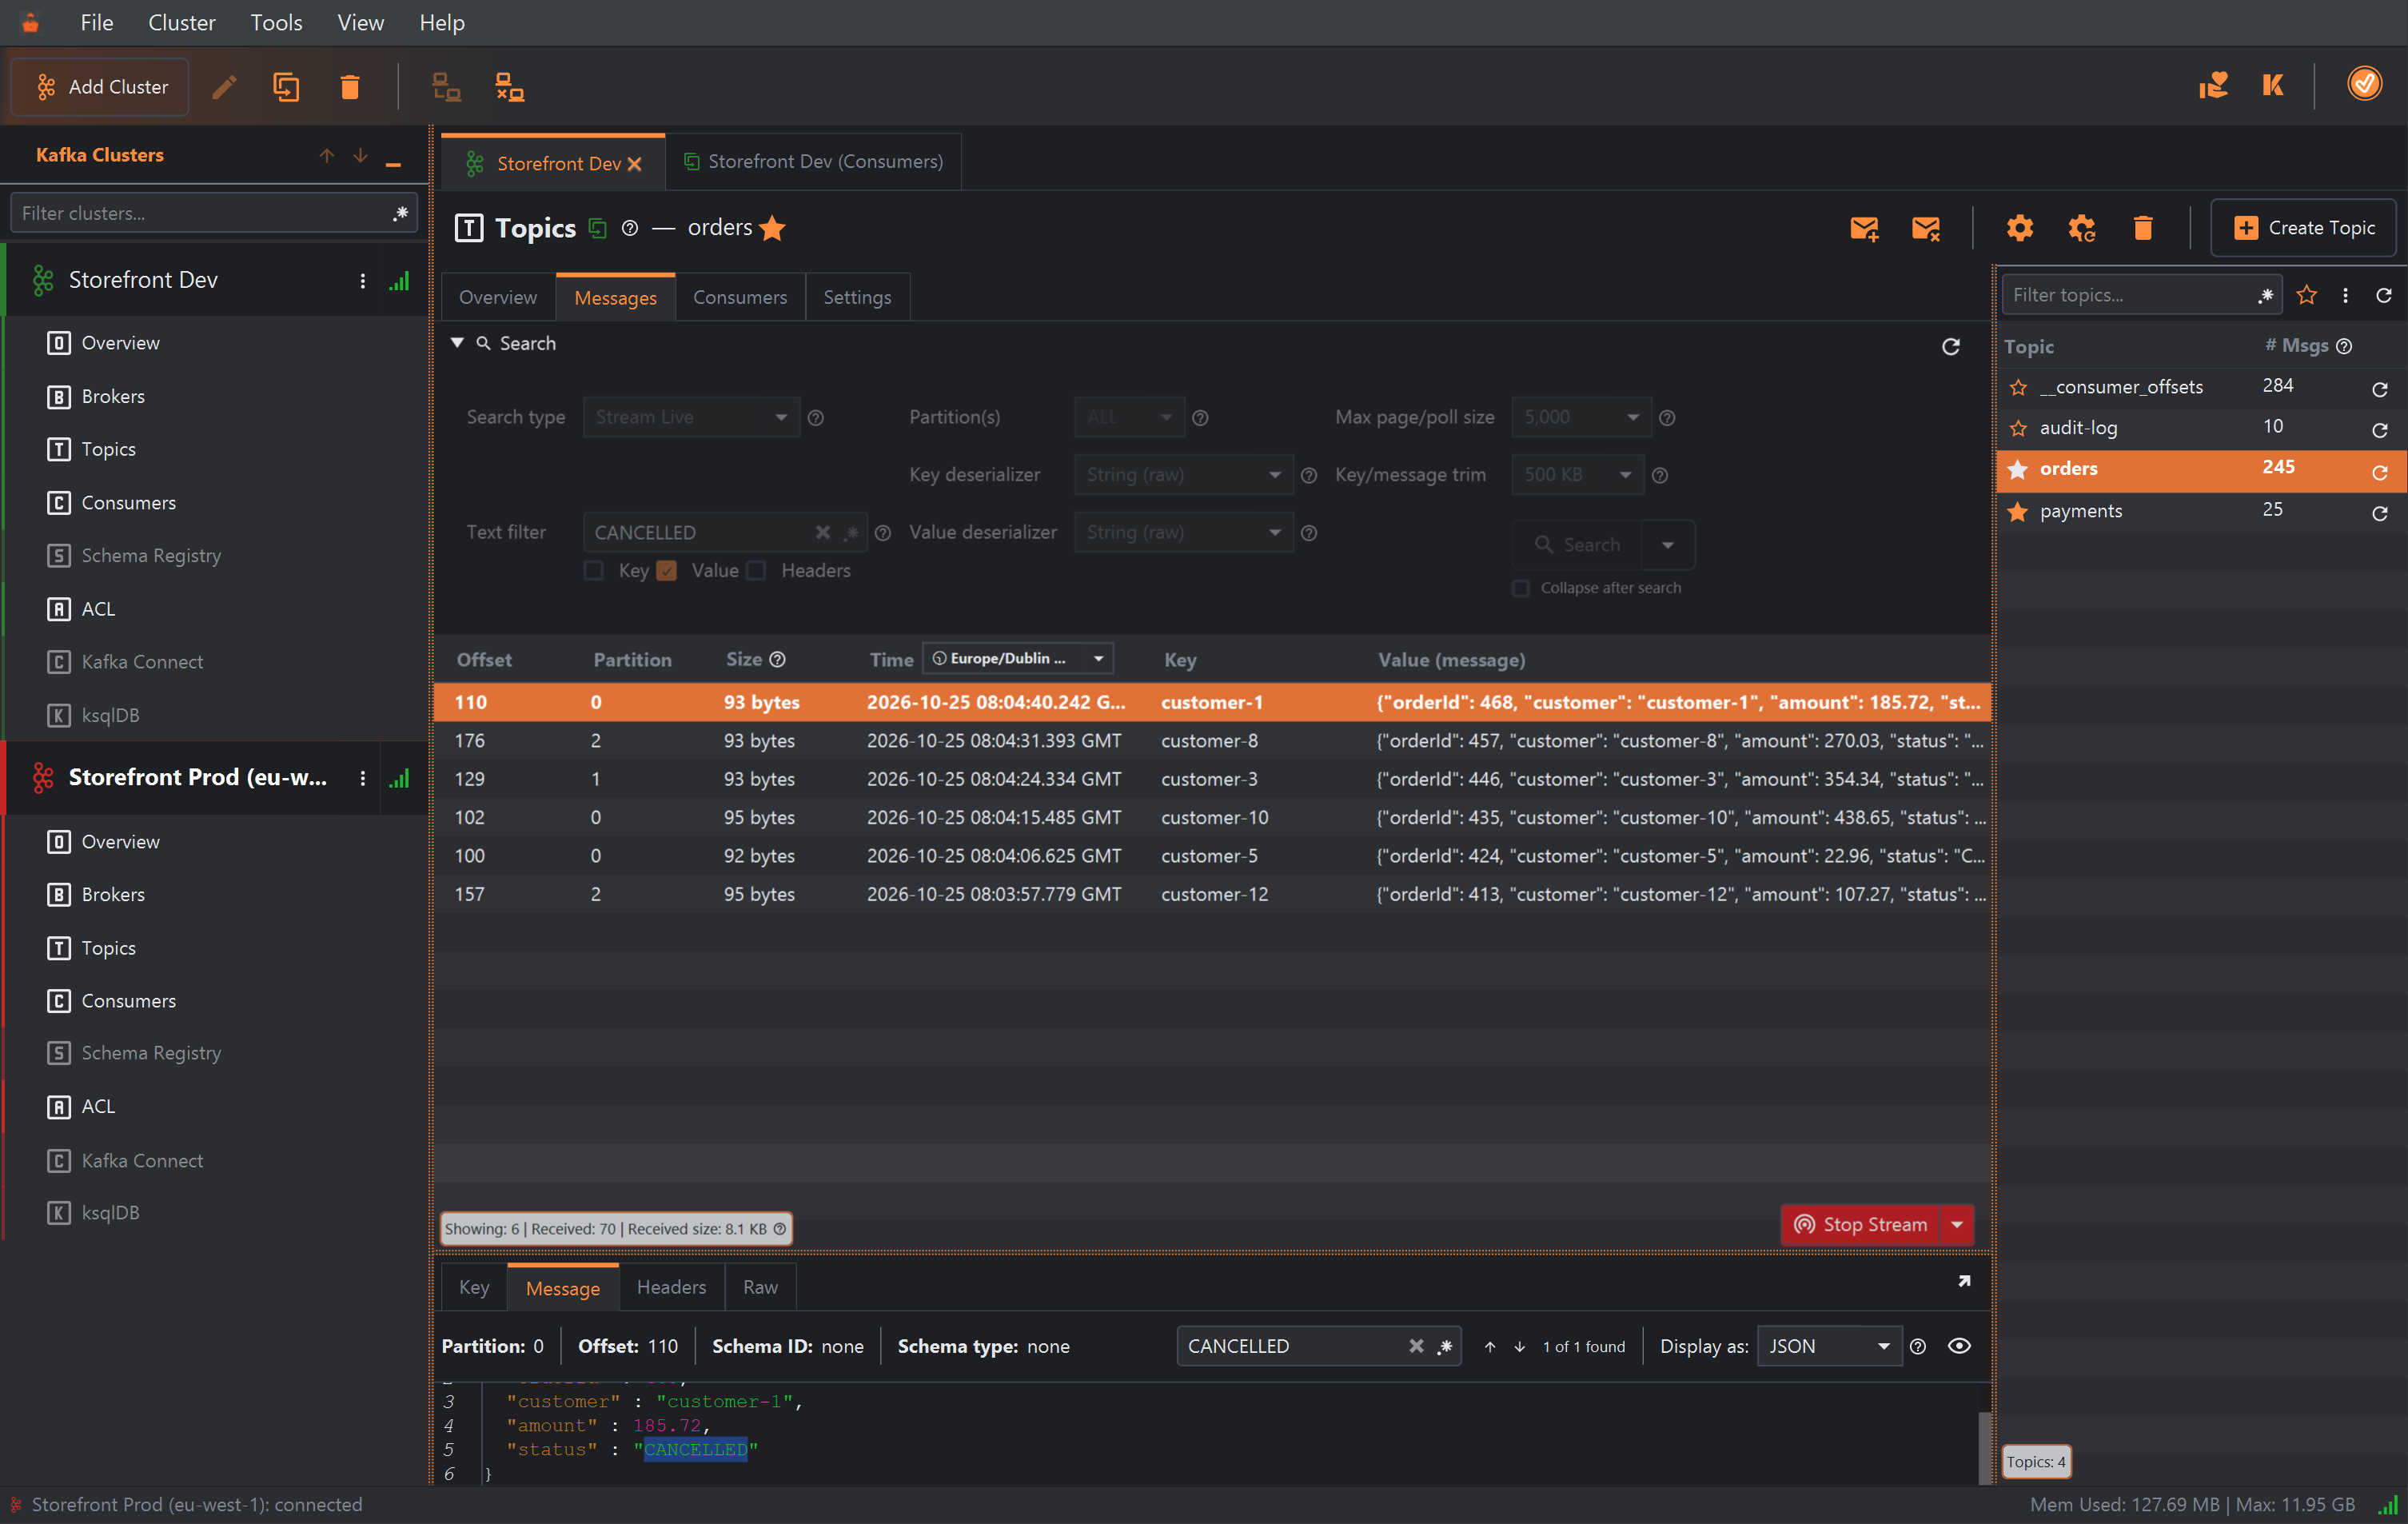The image size is (2408, 1524).
Task: Click the Add Cluster button
Action: (100, 87)
